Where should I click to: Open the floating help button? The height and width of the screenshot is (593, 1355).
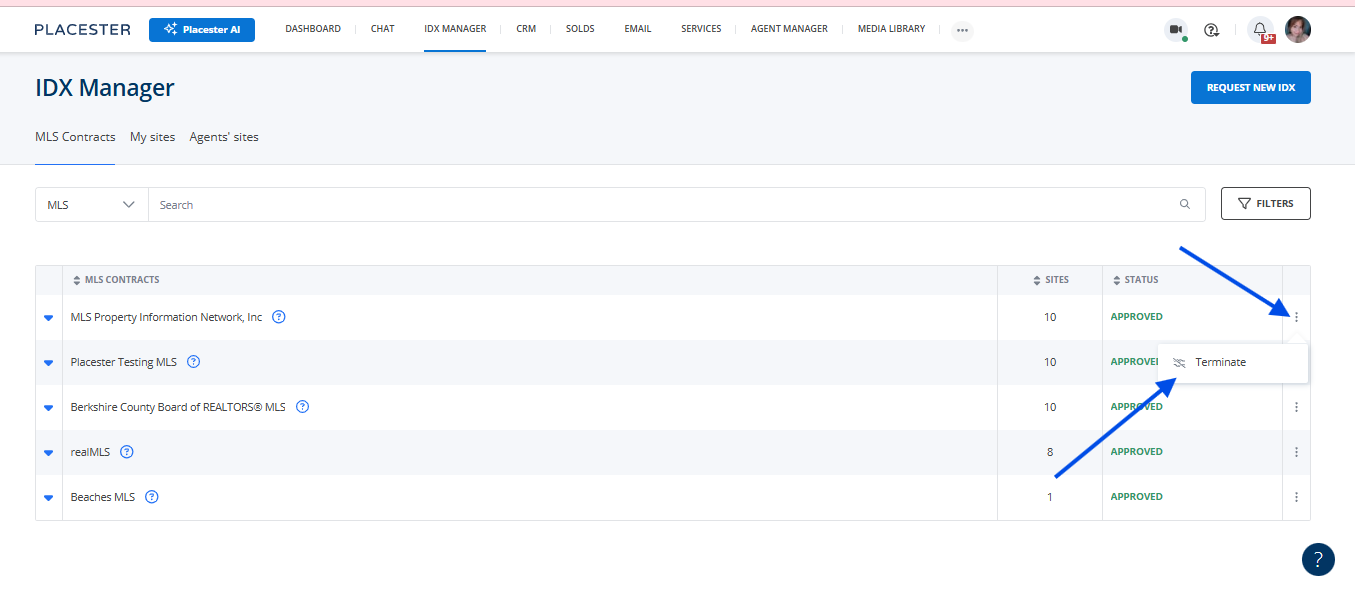1318,559
